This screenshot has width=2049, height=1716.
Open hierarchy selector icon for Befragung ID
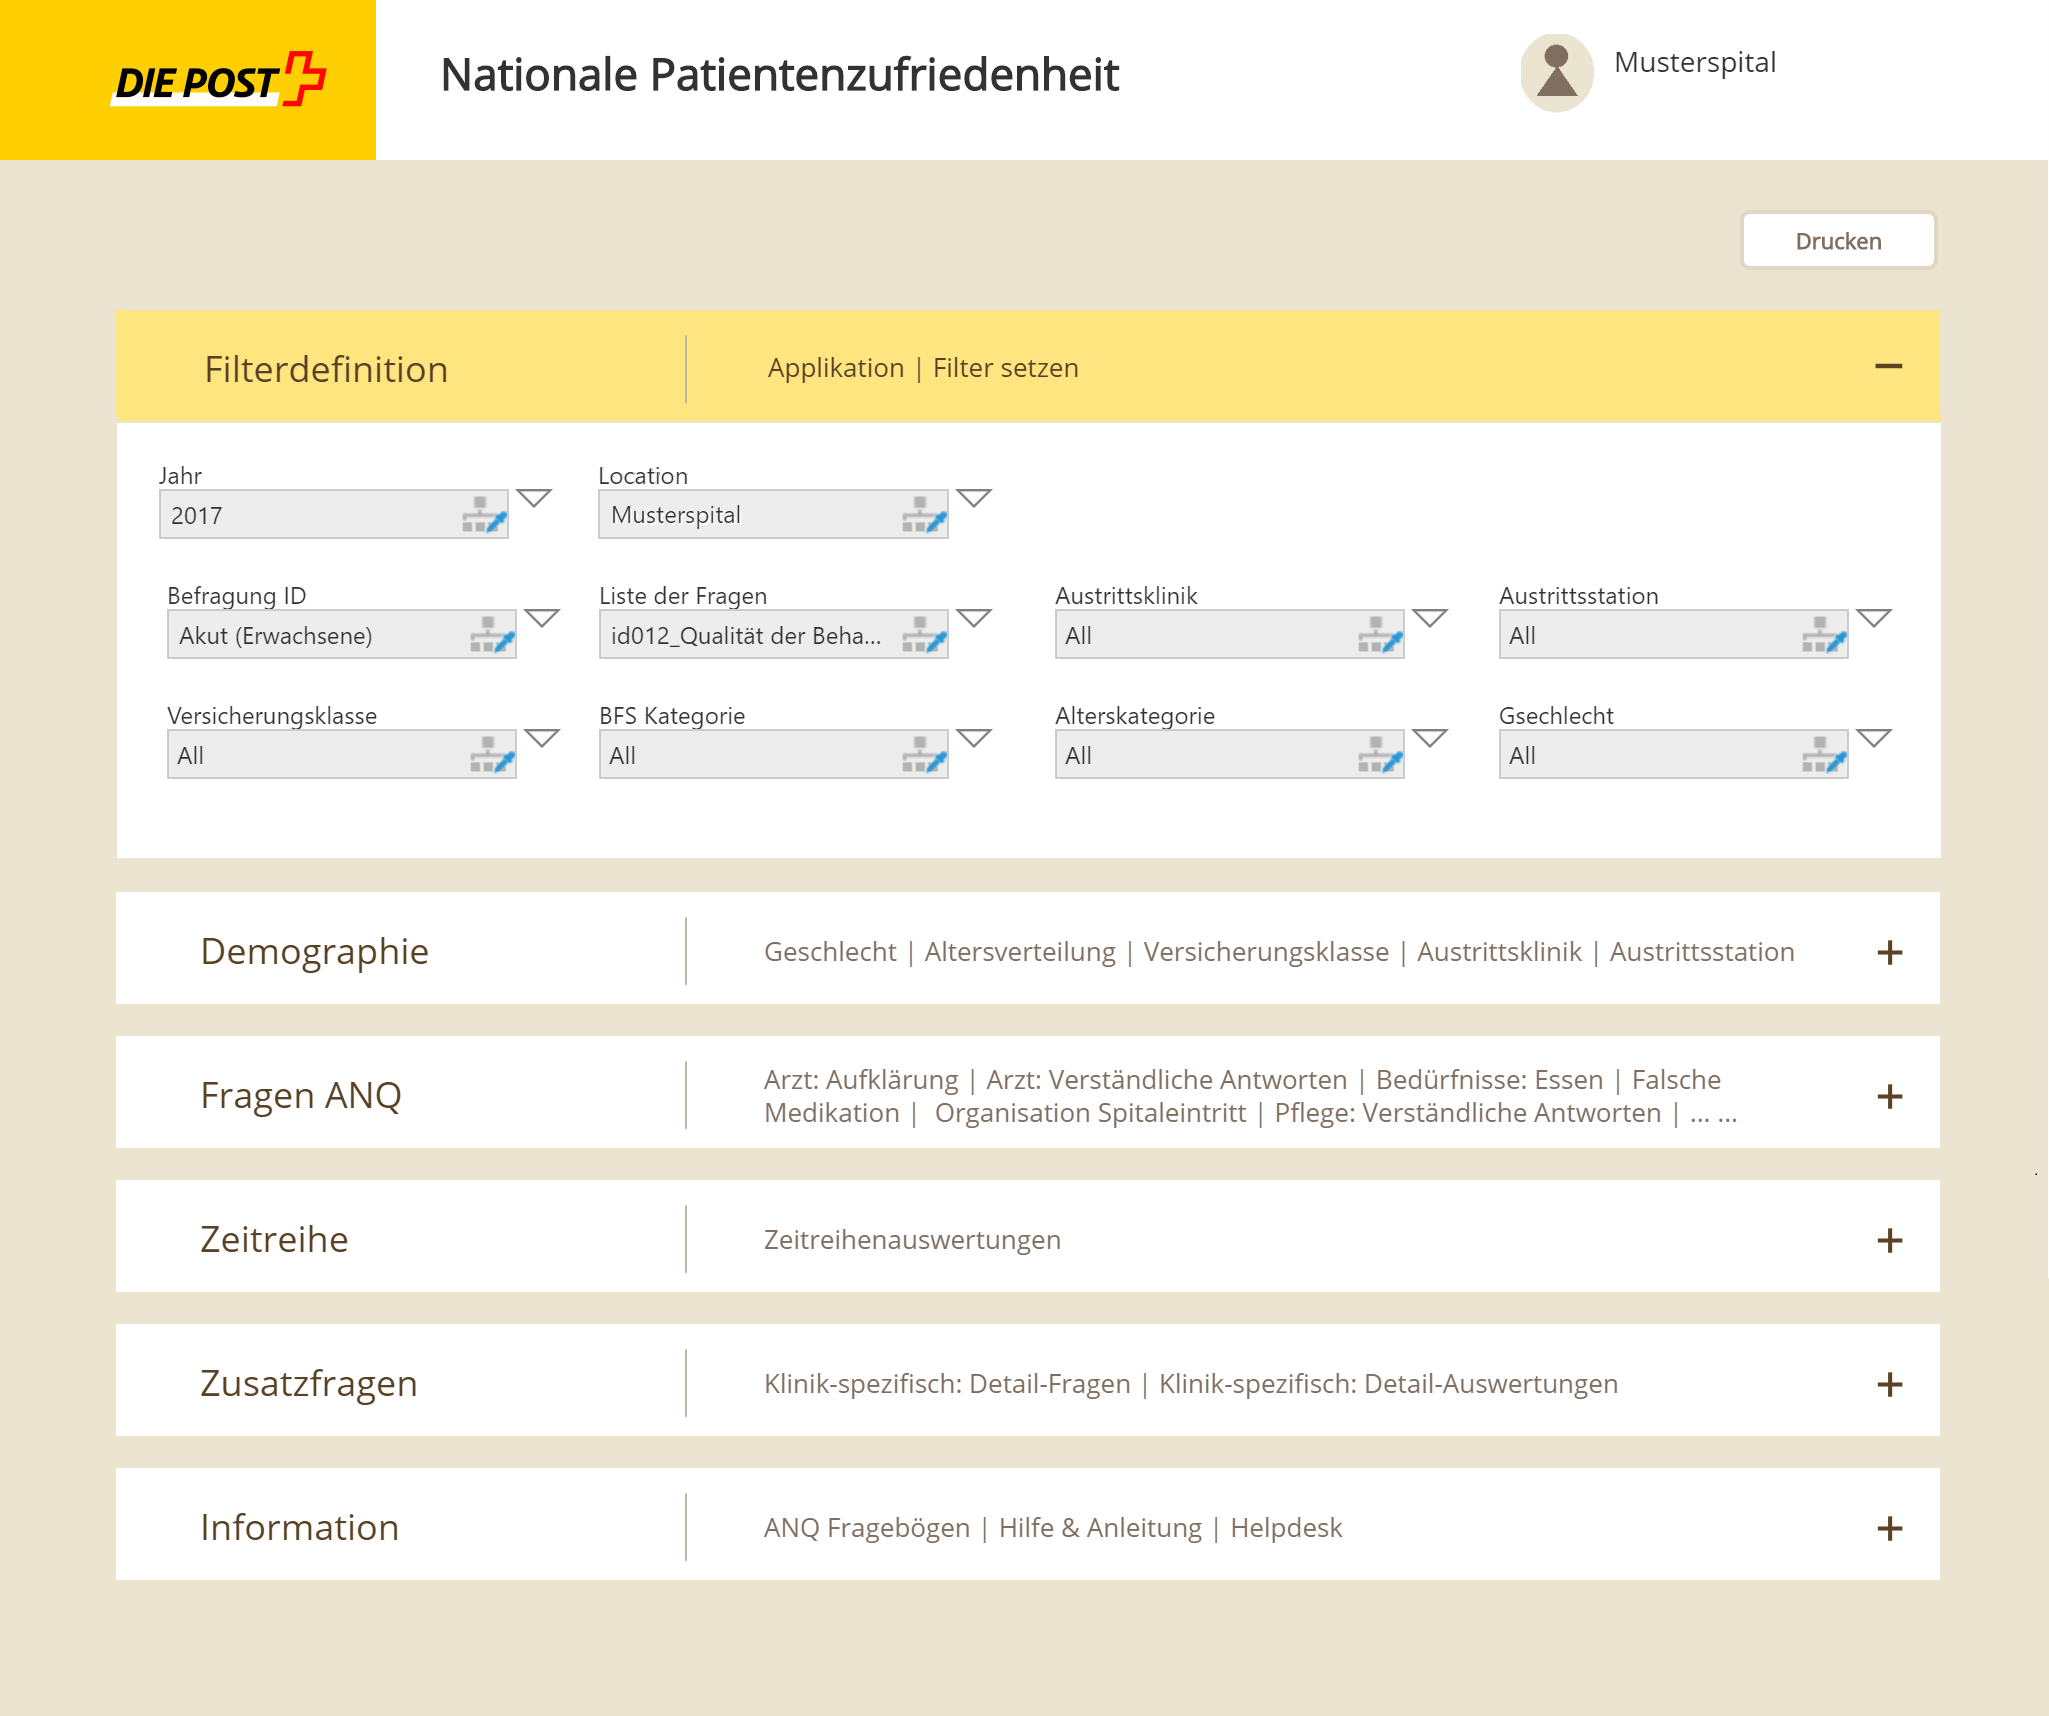tap(492, 635)
